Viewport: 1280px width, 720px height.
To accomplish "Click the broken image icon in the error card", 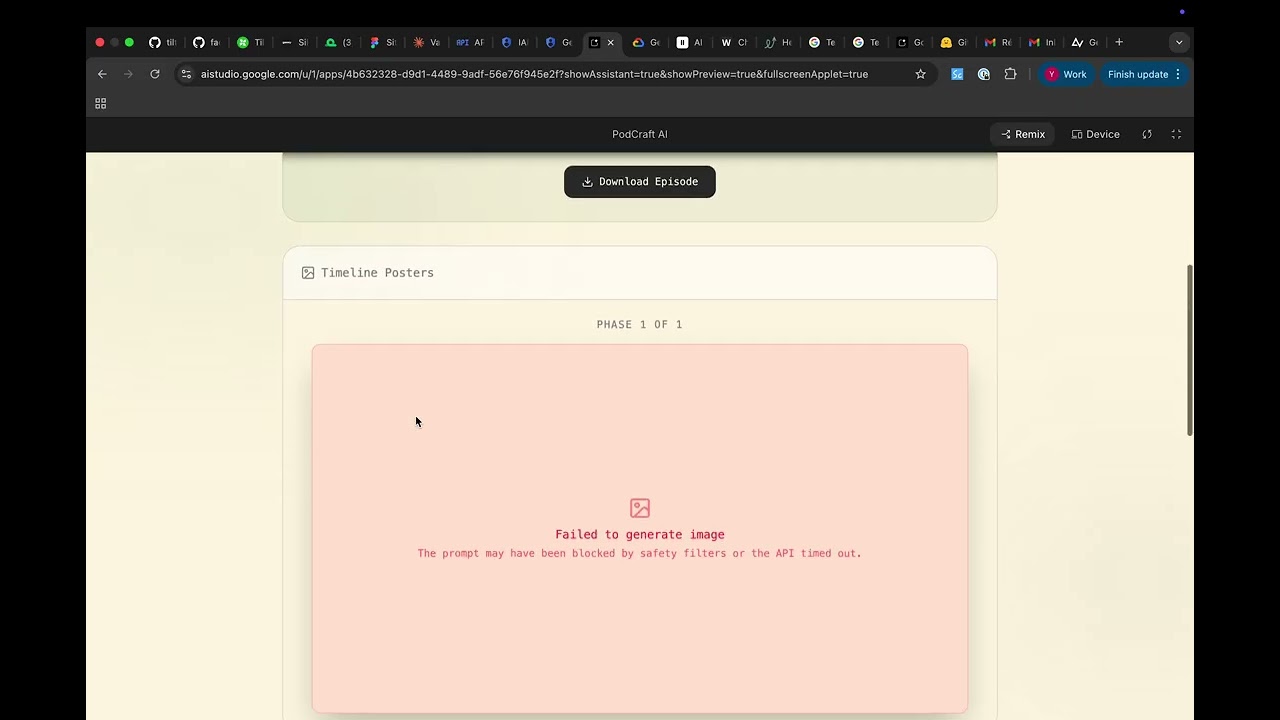I will [640, 508].
